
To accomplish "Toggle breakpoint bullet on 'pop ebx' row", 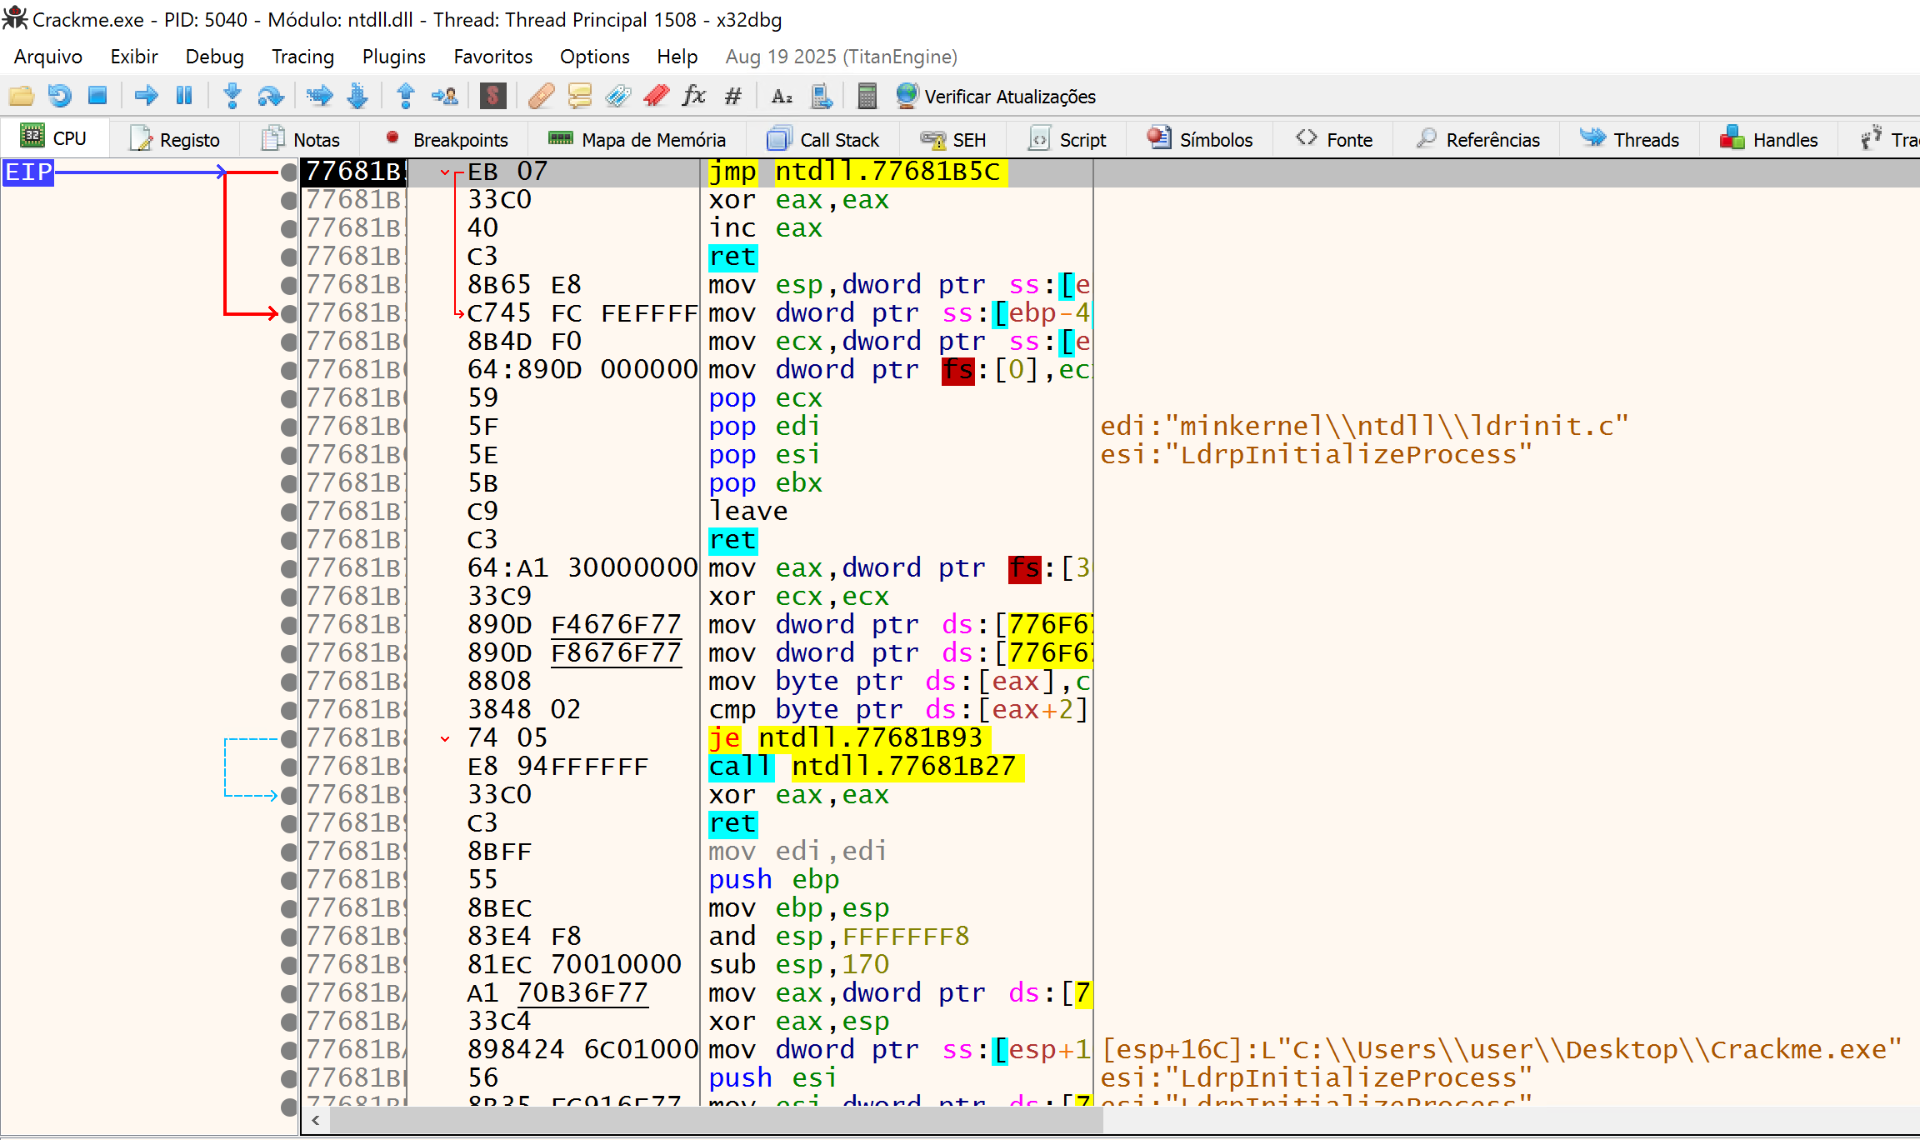I will (289, 484).
